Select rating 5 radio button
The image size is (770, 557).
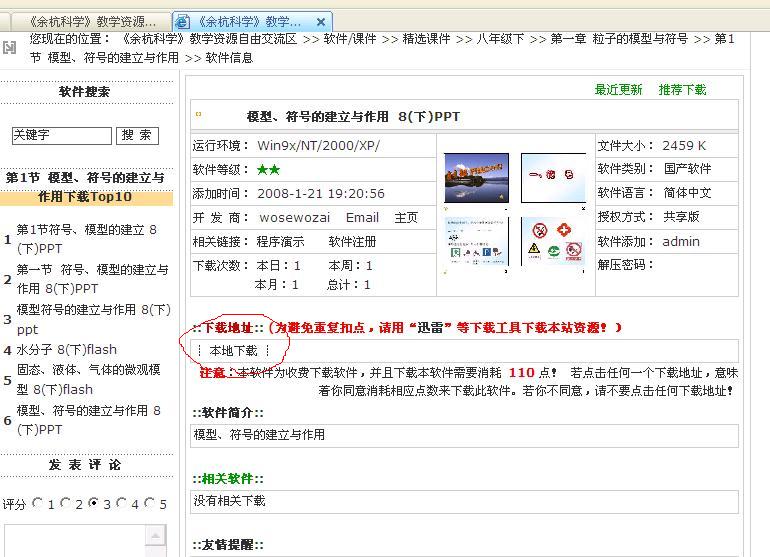[149, 503]
